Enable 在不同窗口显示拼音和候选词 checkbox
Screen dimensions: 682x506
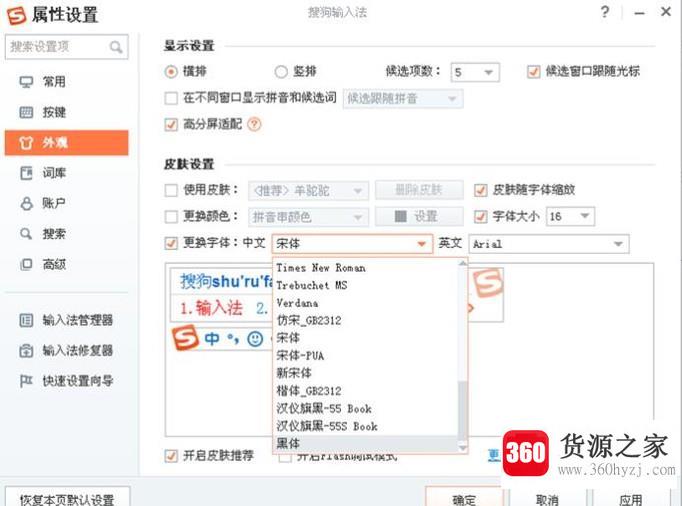[171, 98]
